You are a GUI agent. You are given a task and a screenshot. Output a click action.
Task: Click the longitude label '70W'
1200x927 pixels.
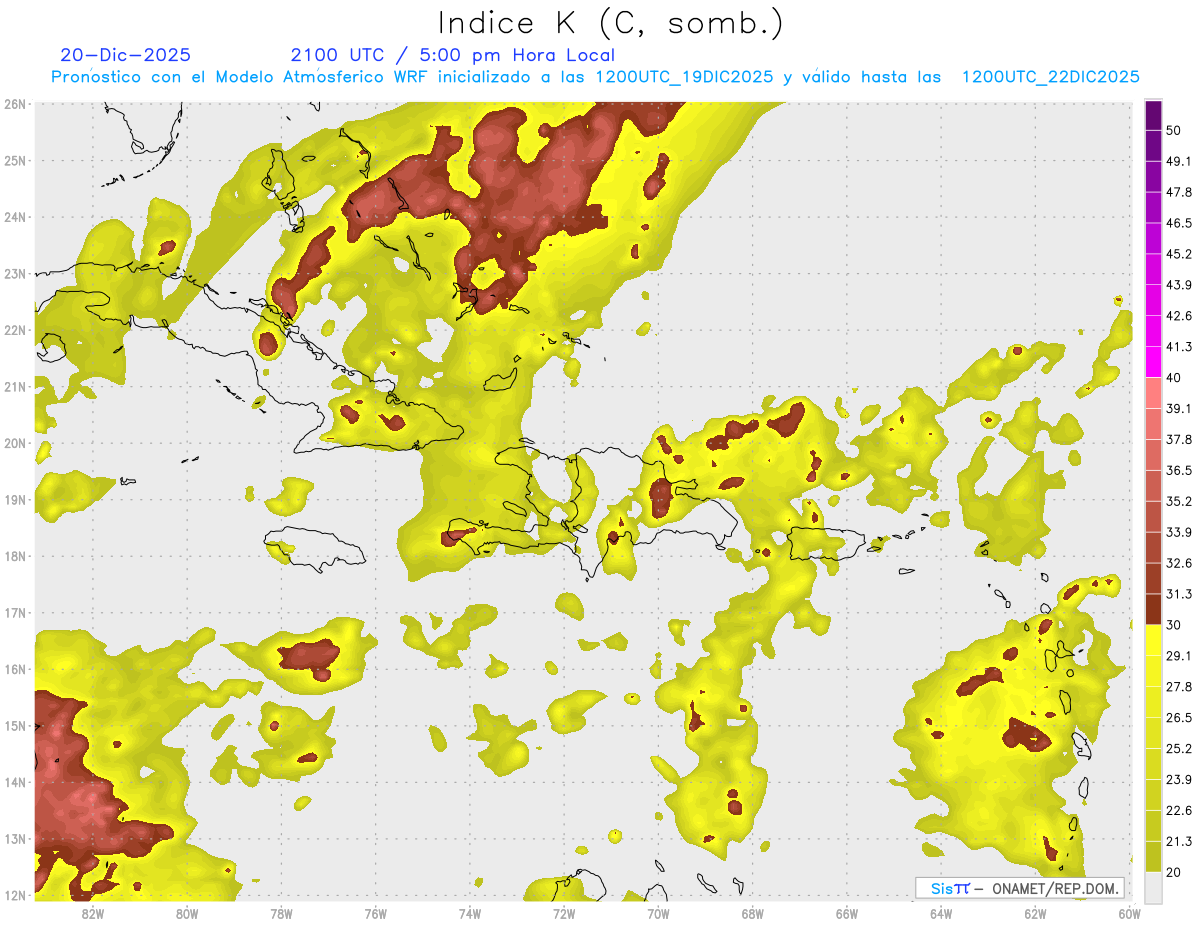[658, 913]
